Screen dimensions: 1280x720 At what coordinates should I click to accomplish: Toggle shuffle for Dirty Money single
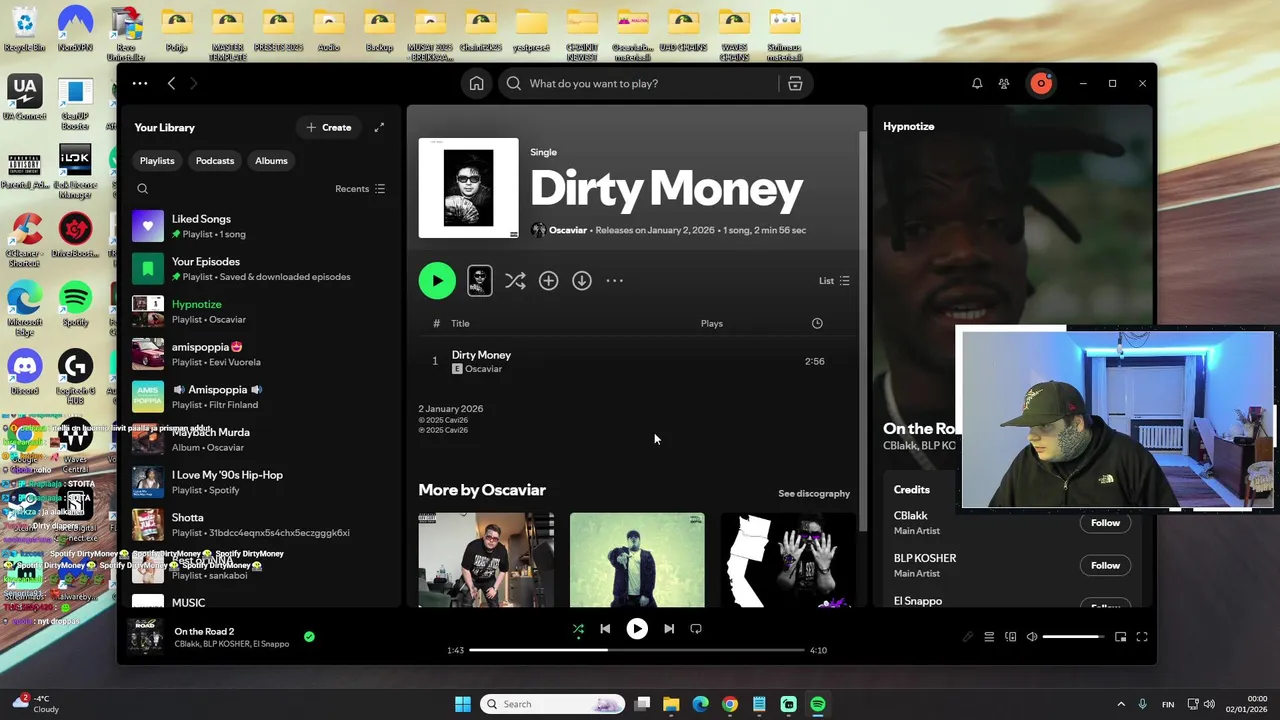click(x=515, y=281)
